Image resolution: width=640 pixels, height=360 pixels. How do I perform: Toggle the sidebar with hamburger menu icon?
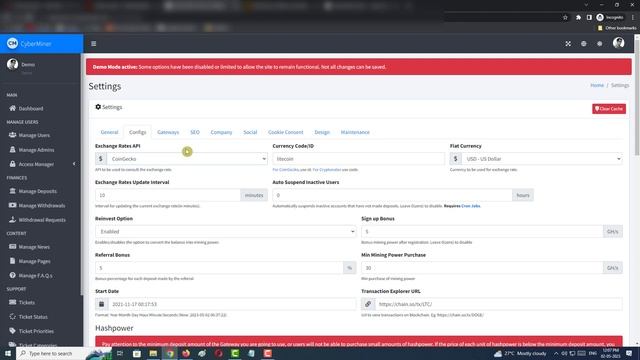[x=93, y=44]
